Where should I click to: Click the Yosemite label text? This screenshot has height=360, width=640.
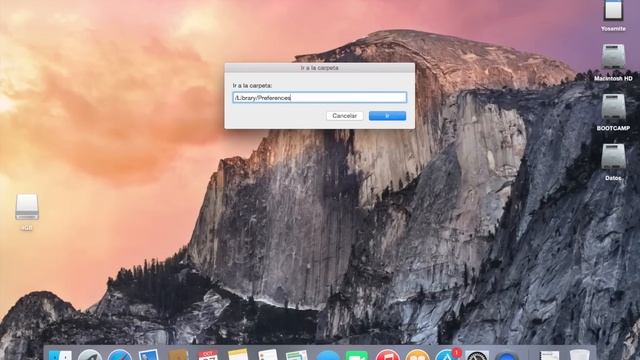point(613,29)
